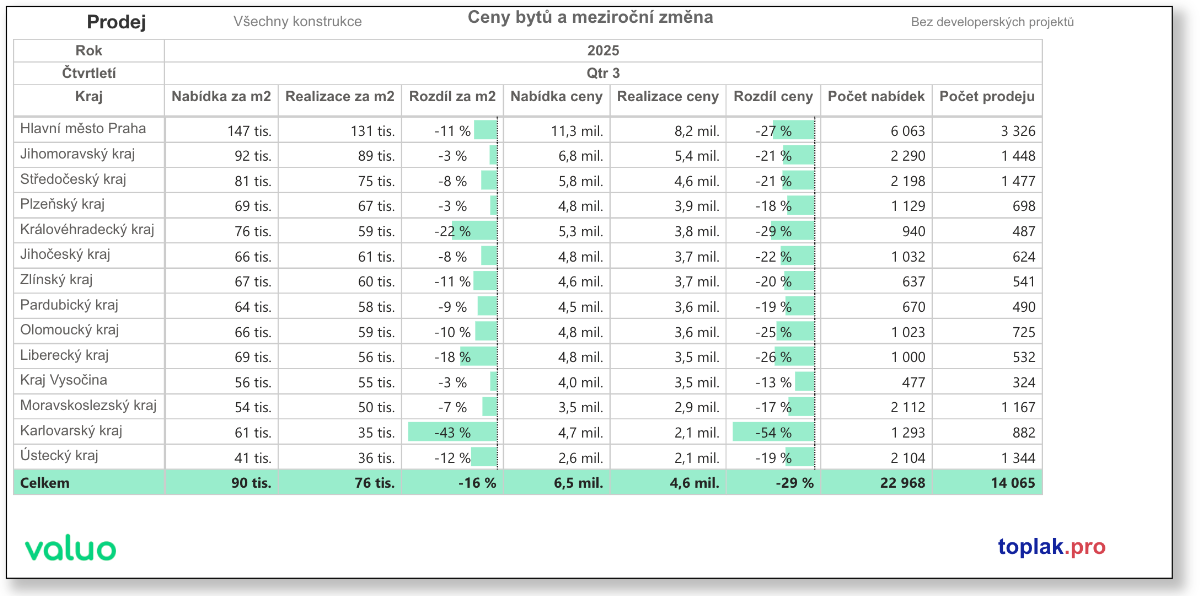The width and height of the screenshot is (1200, 596).
Task: Sort by the Nabídka za m2 column header
Action: point(221,97)
